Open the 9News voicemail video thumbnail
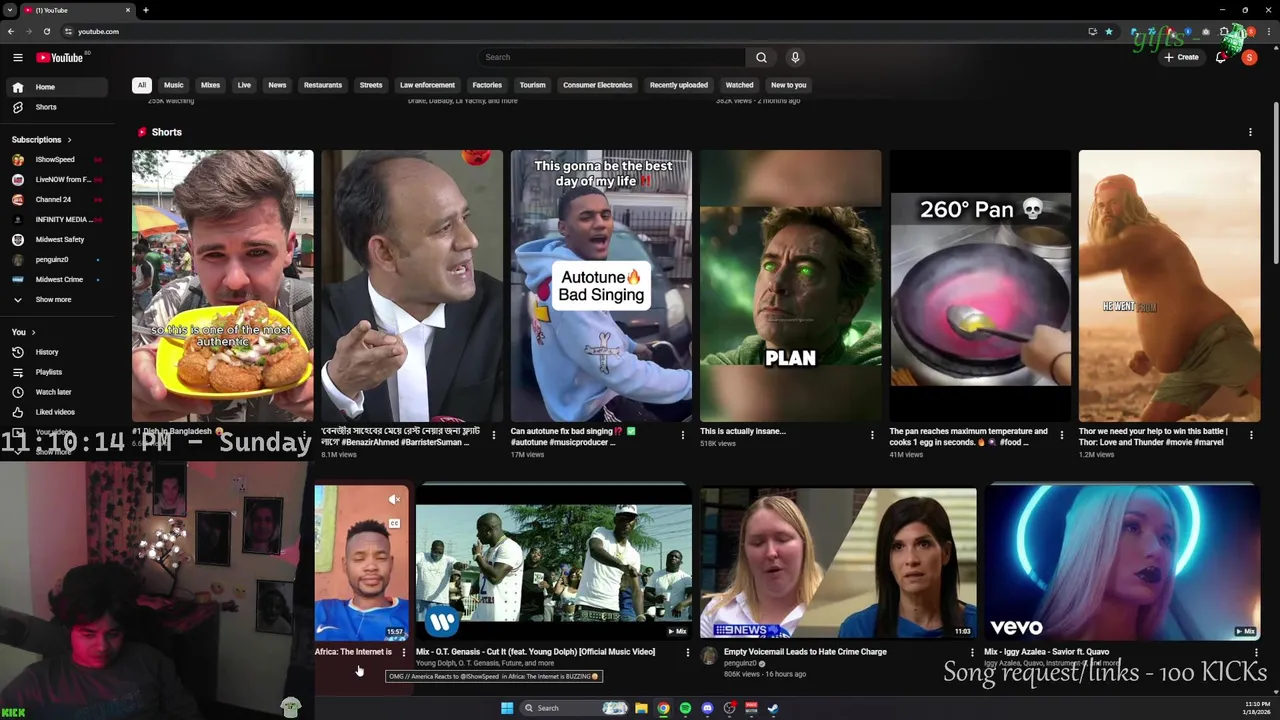 pos(838,563)
